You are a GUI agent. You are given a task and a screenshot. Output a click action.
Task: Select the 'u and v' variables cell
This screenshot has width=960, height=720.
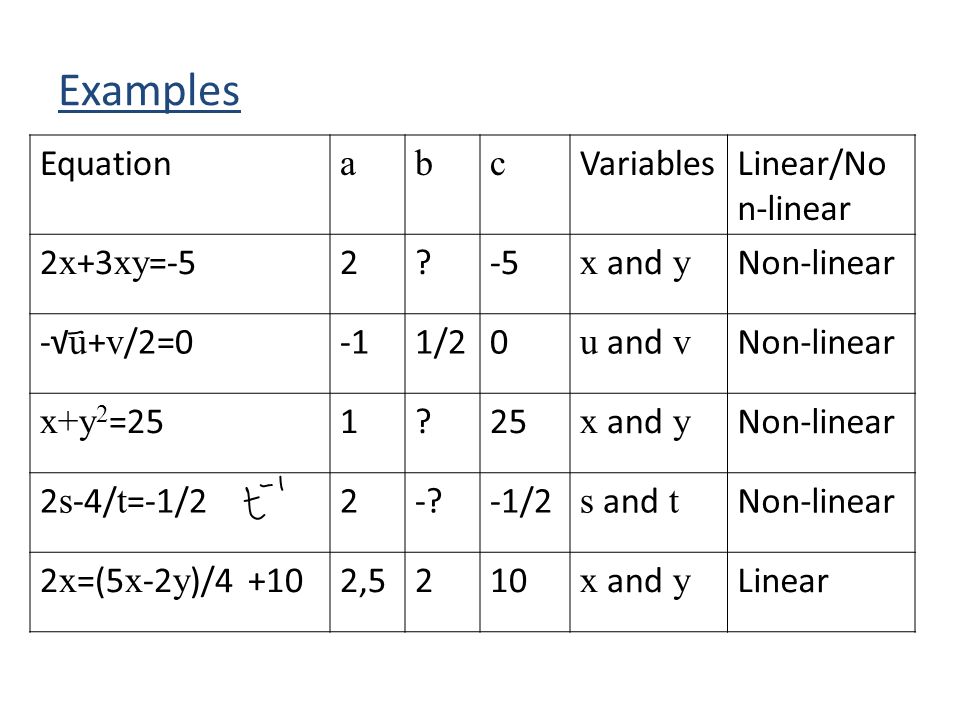click(648, 353)
